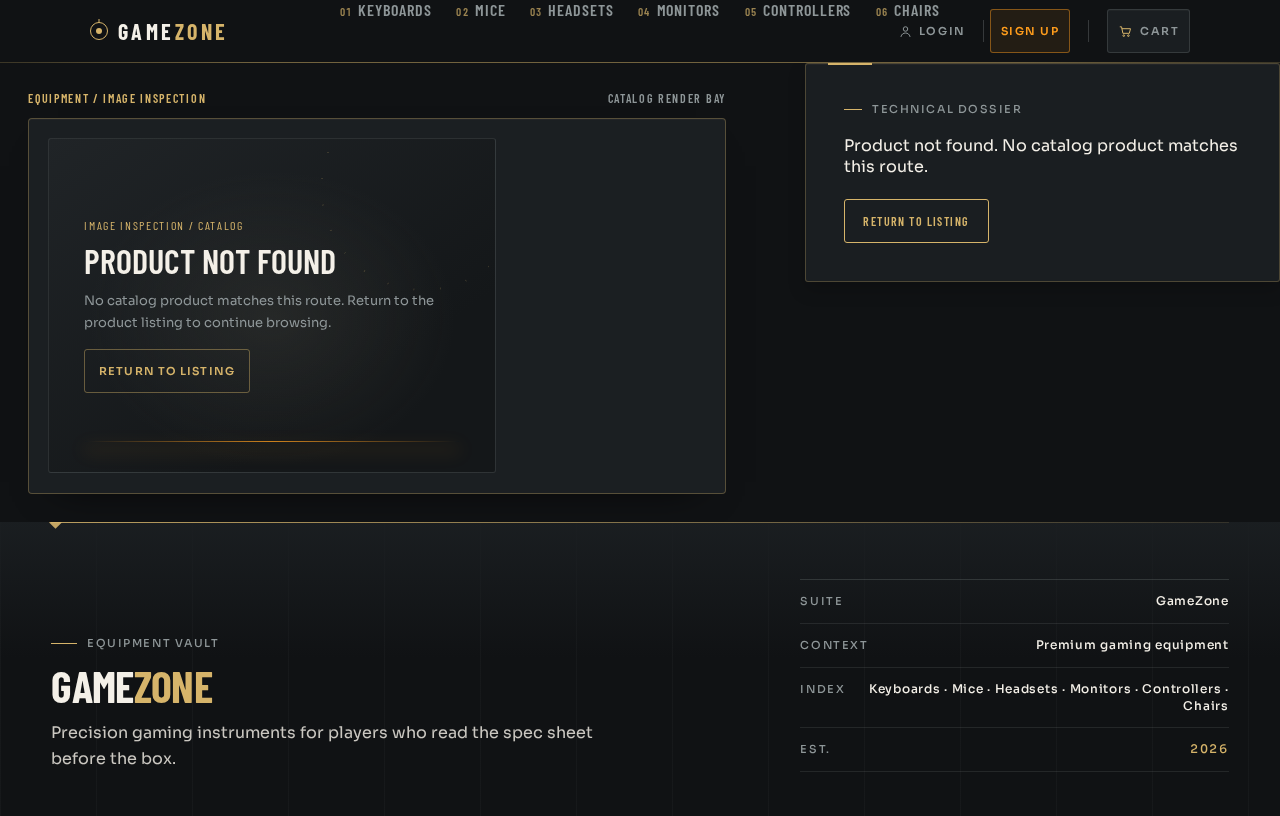Click the Suite row value GameZone
Image resolution: width=1280 pixels, height=816 pixels.
pyautogui.click(x=1192, y=601)
